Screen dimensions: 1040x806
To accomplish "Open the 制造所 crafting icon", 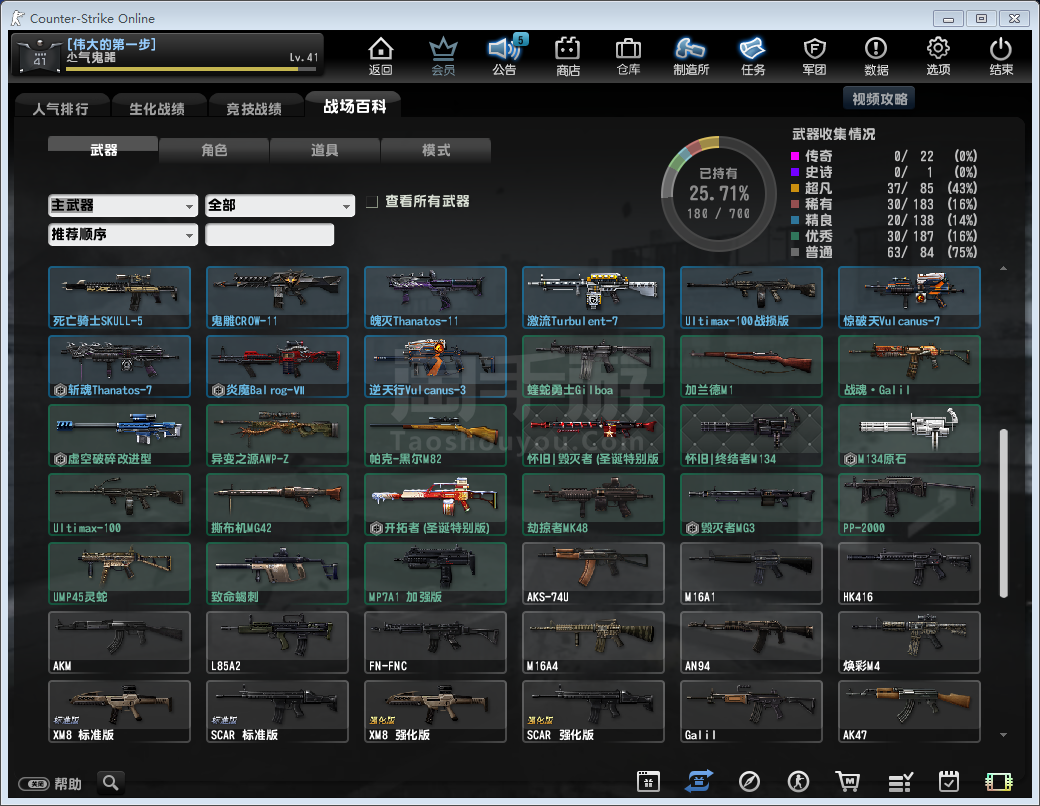I will (x=690, y=56).
